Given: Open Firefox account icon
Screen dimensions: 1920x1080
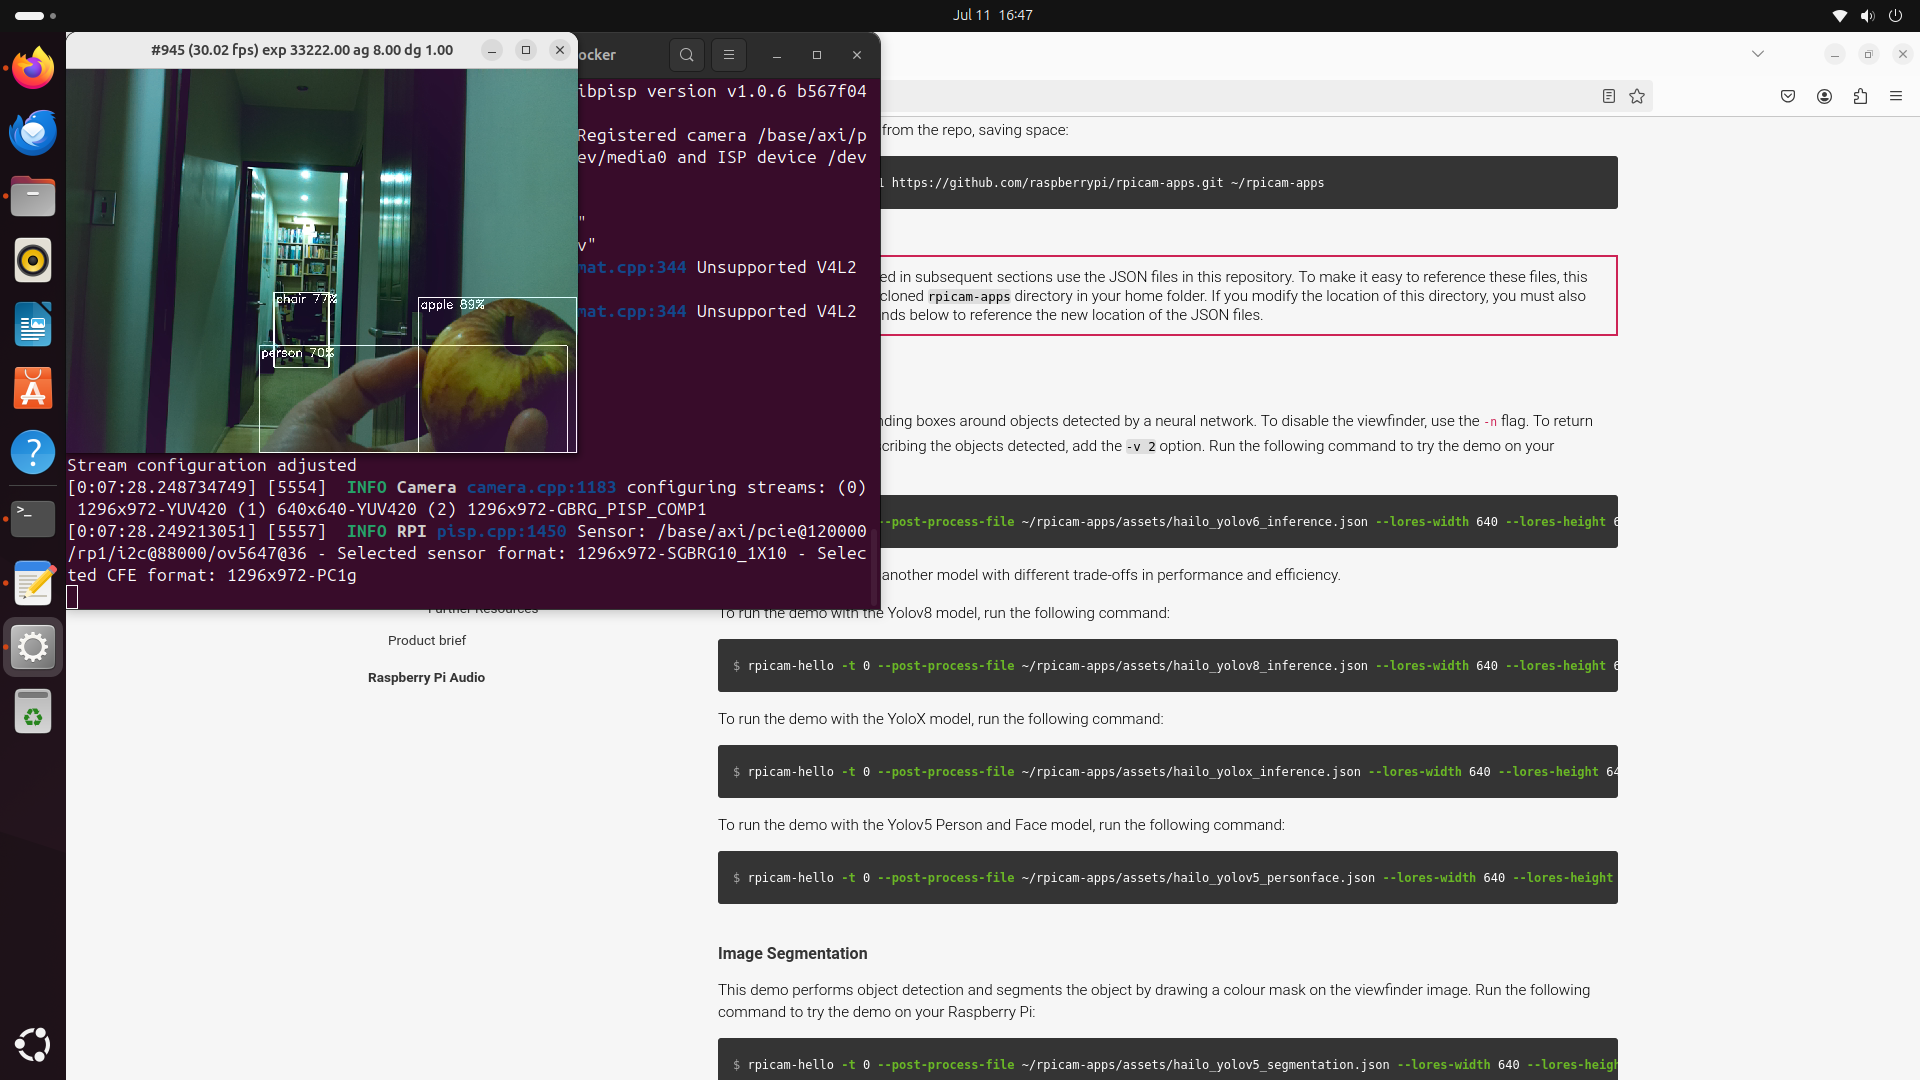Looking at the screenshot, I should 1824,96.
